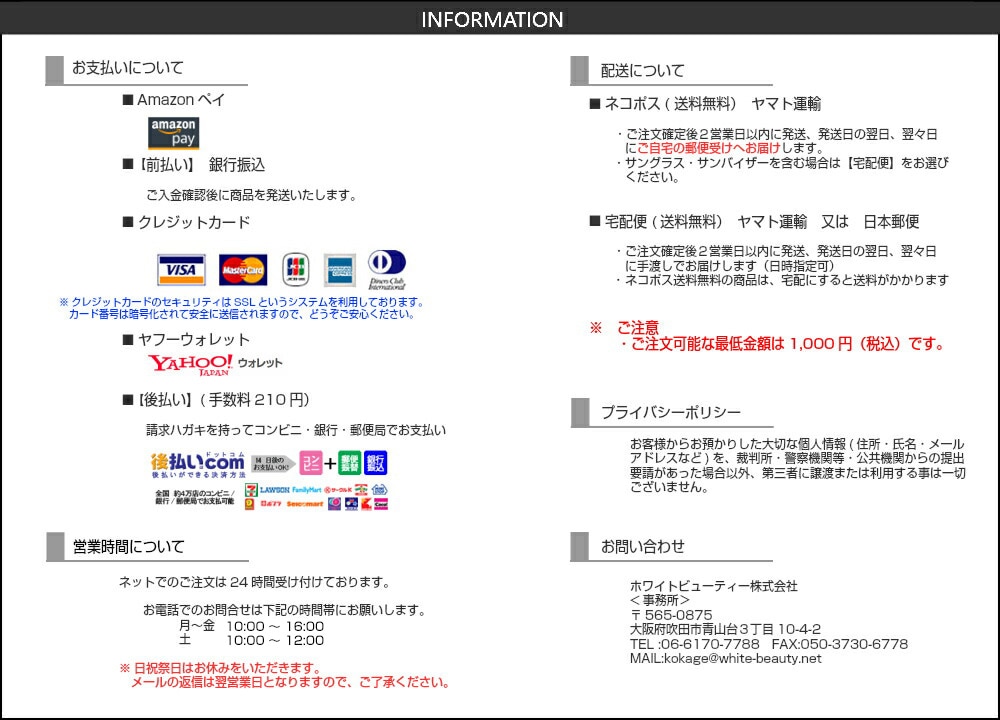Click the Diners Club International logo
This screenshot has width=1000, height=720.
[387, 268]
